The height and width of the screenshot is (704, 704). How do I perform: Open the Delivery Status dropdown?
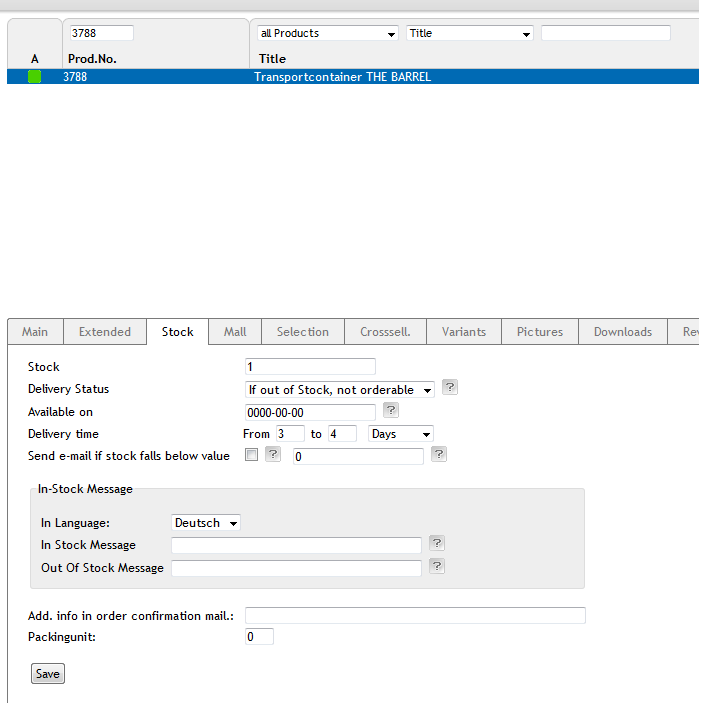coord(340,390)
